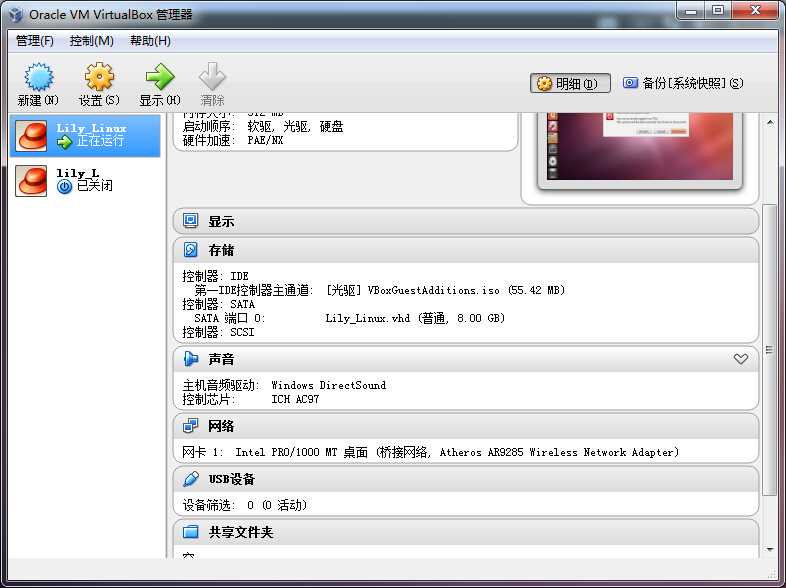
Task: Click the running-state arrow icon under Lily_Linux
Action: 64,142
